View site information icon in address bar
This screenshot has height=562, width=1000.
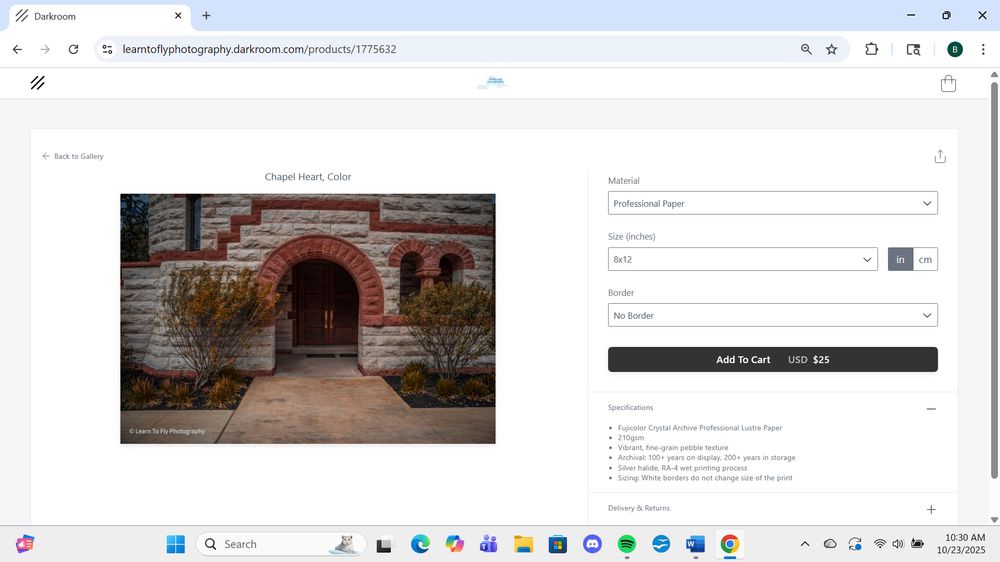[107, 49]
